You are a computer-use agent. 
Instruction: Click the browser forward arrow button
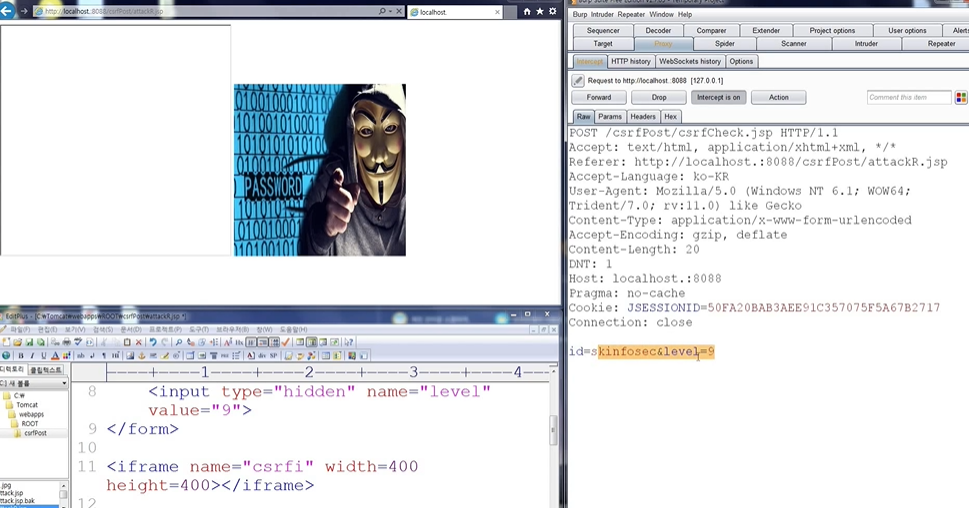tap(23, 11)
